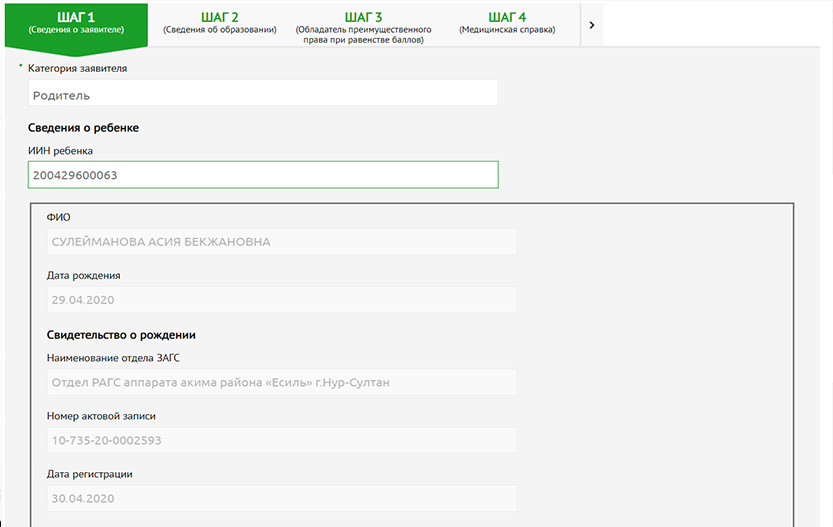This screenshot has width=833, height=527.
Task: Switch to ШАГ 2 education info tab
Action: [x=219, y=23]
